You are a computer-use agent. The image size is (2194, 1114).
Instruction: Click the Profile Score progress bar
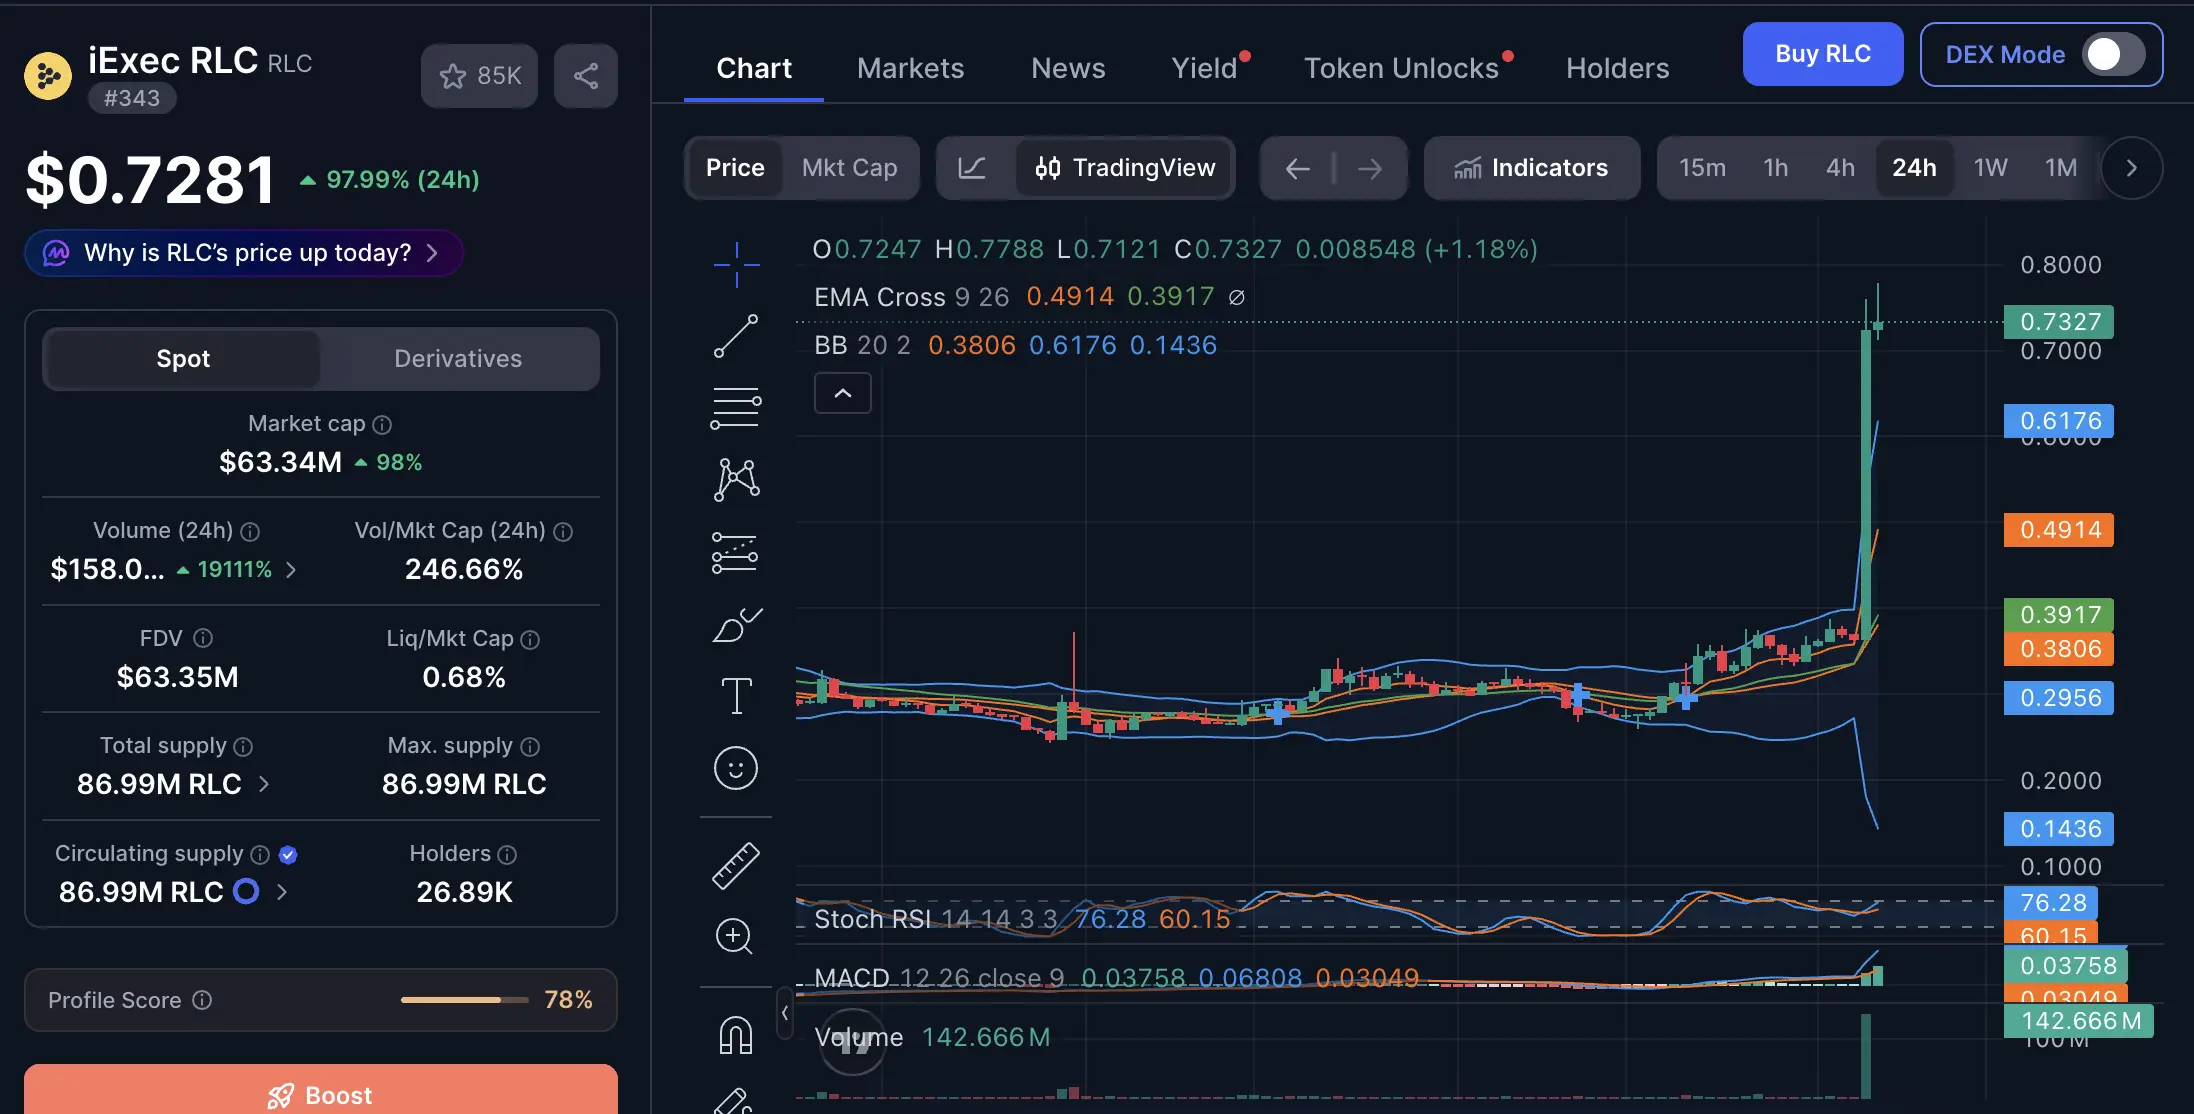464,1000
